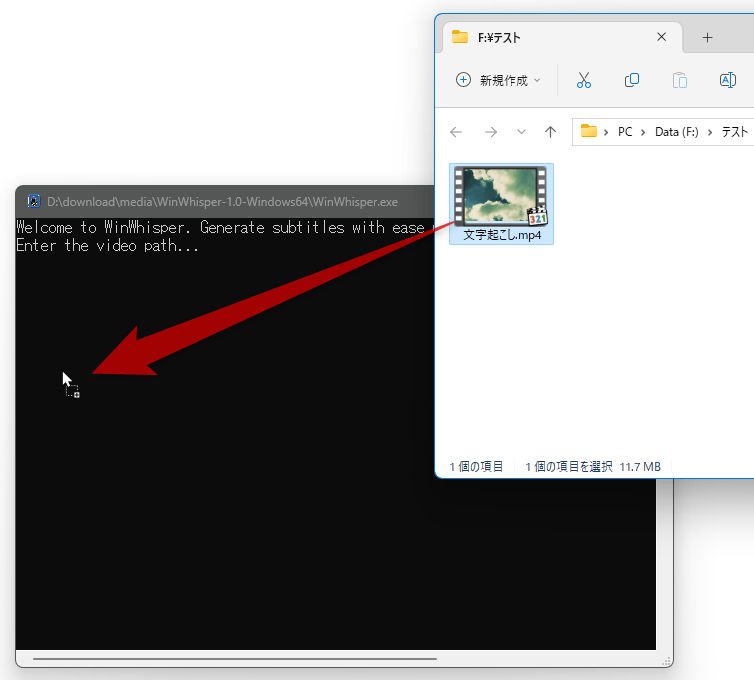Click the 文字起こし.mp4 file name label
754x680 pixels.
[502, 235]
